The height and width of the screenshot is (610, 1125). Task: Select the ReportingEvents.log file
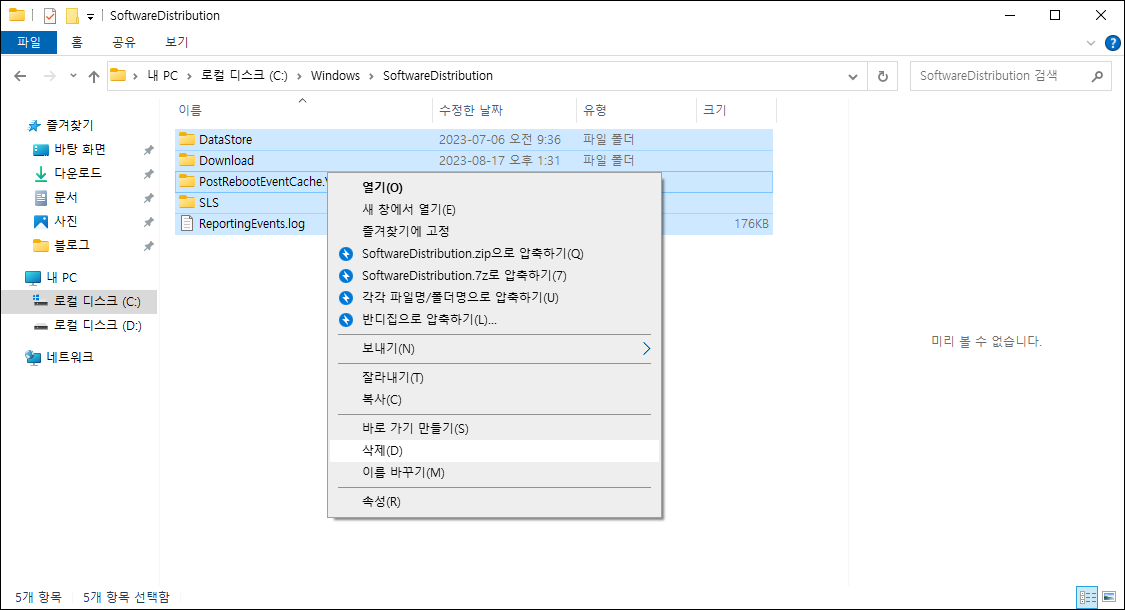pyautogui.click(x=252, y=223)
